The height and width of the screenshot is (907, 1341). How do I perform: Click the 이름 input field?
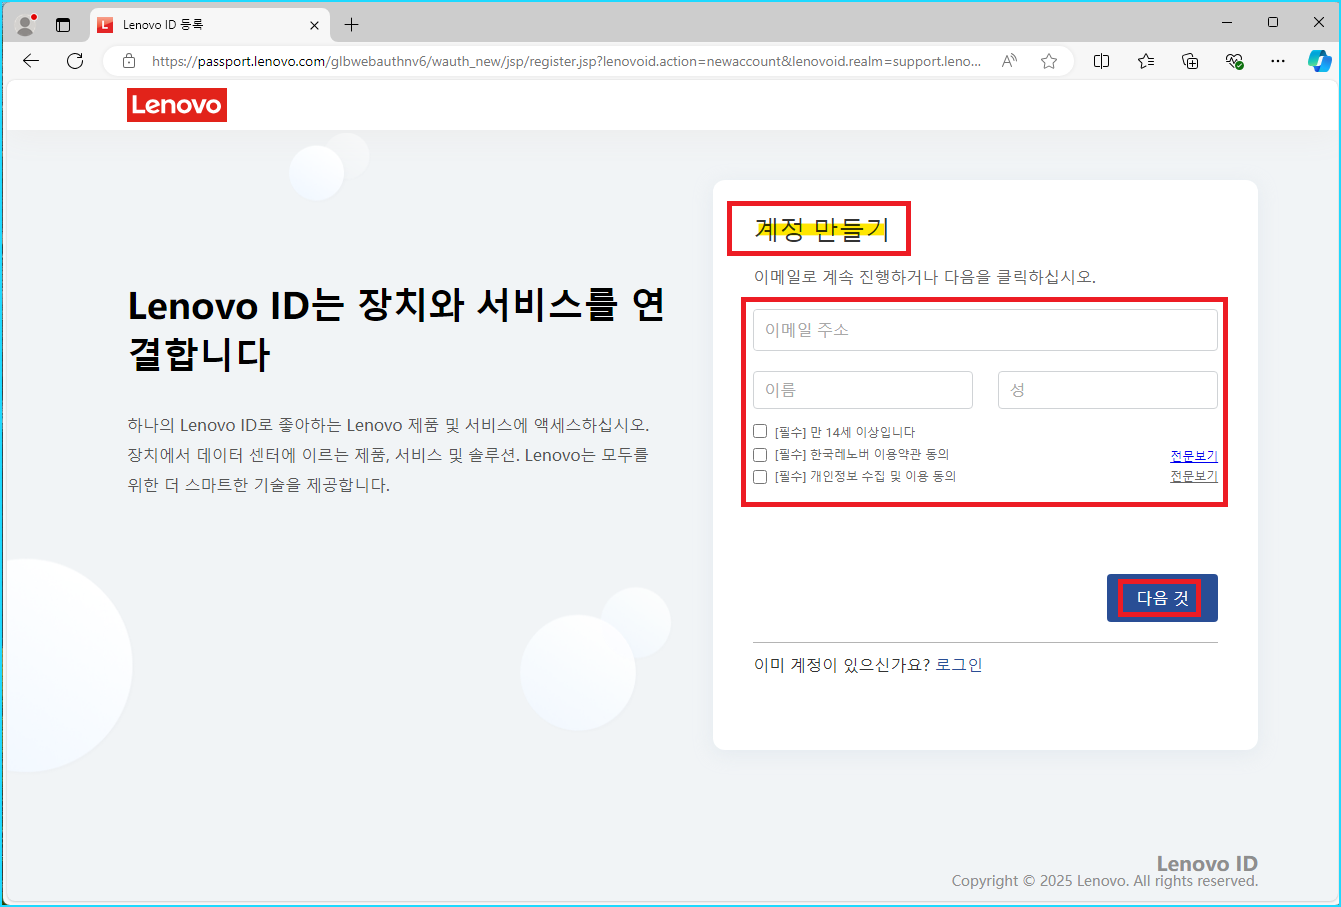(863, 390)
